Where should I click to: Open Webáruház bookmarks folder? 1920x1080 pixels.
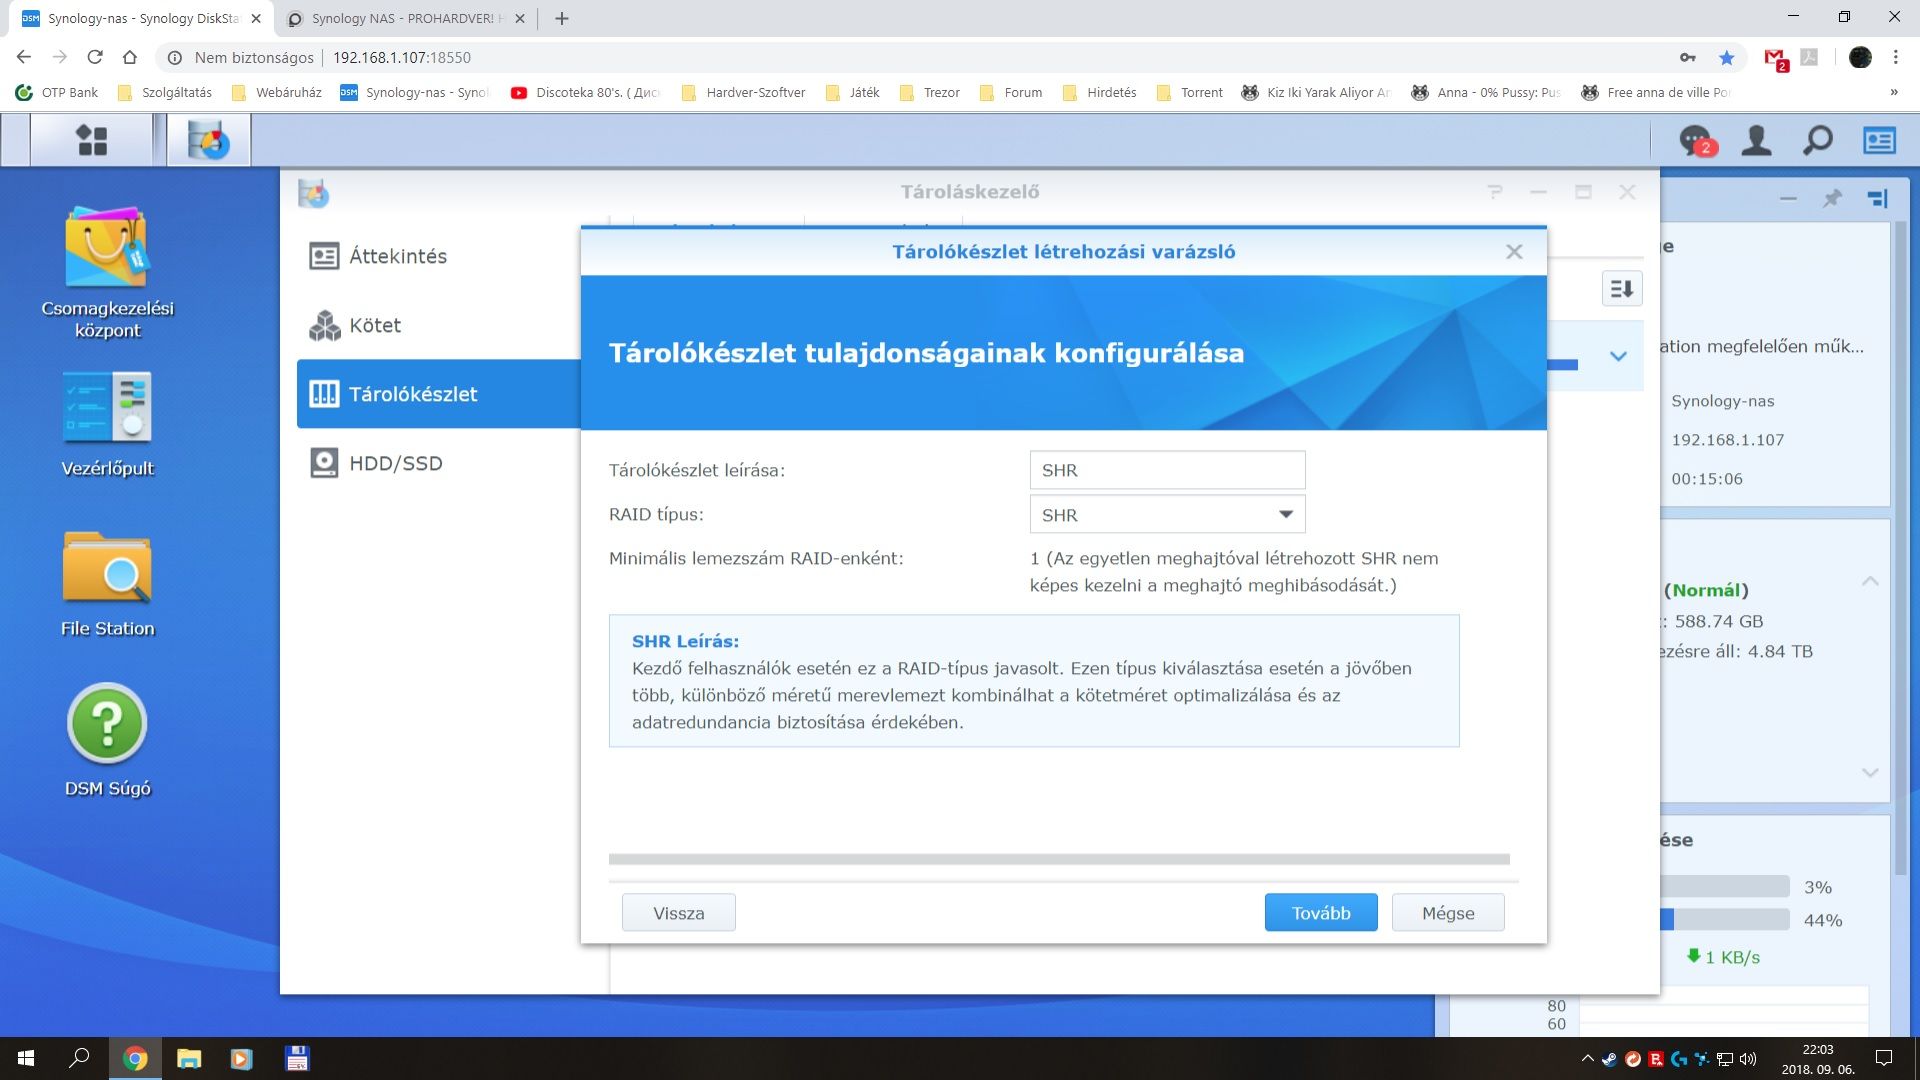click(276, 92)
